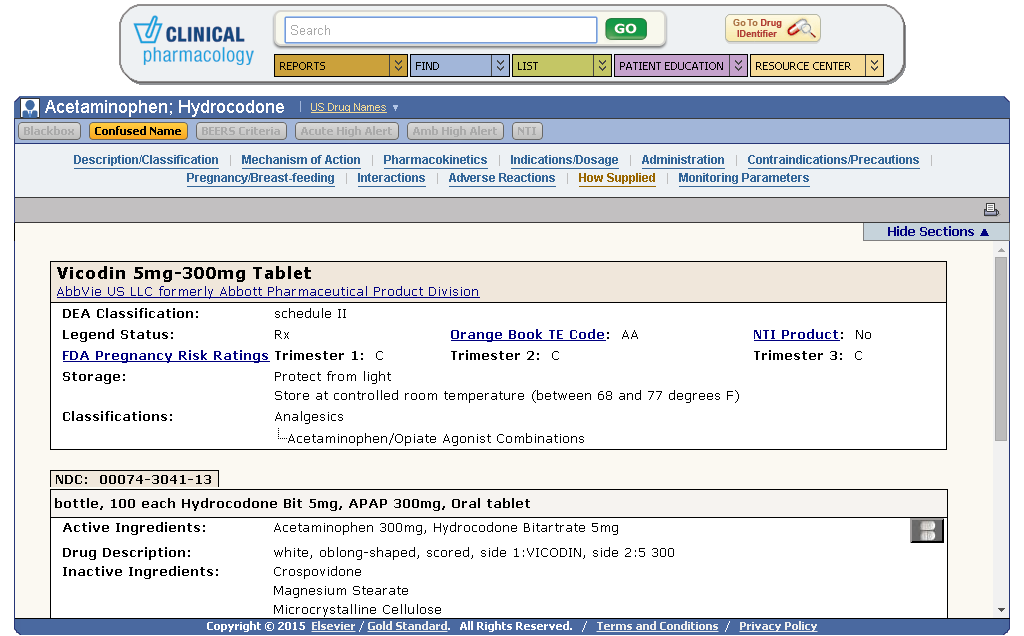The width and height of the screenshot is (1024, 636).
Task: Click the Amb High Alert badge
Action: [455, 131]
